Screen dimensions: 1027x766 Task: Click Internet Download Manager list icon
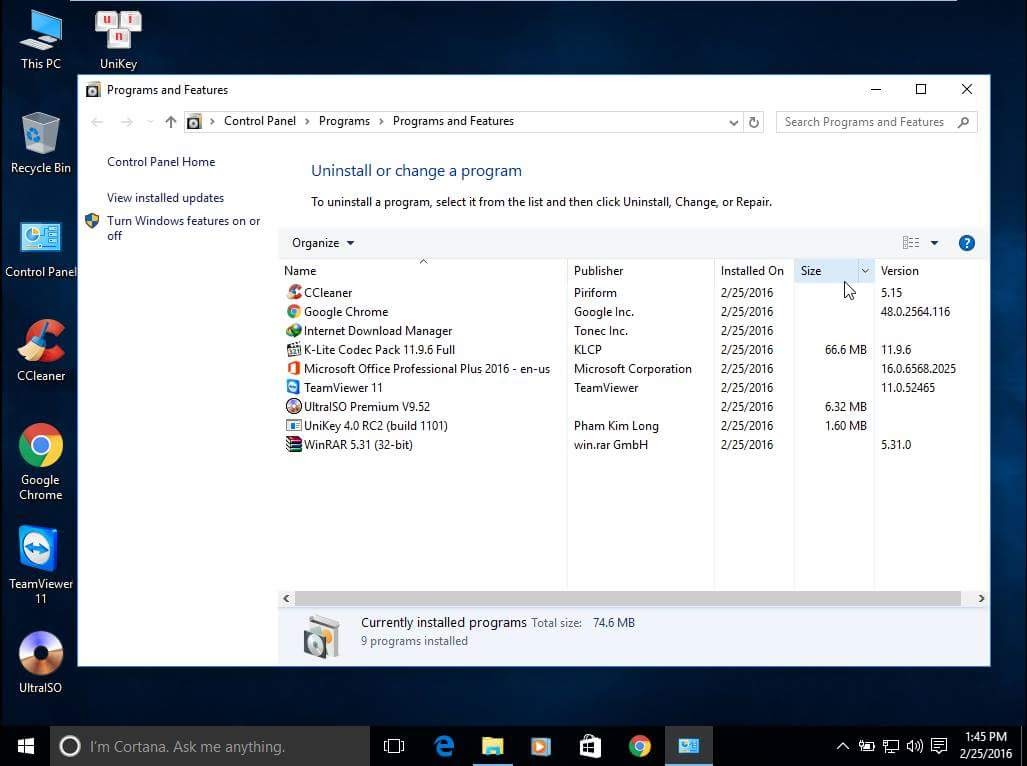294,330
